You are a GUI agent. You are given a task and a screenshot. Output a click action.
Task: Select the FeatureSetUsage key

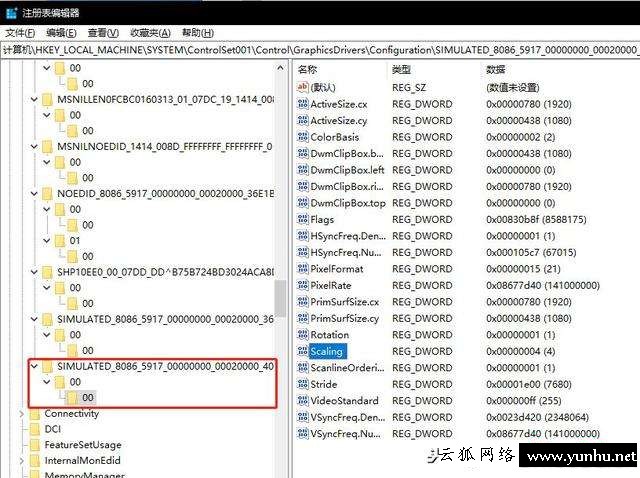pyautogui.click(x=83, y=445)
